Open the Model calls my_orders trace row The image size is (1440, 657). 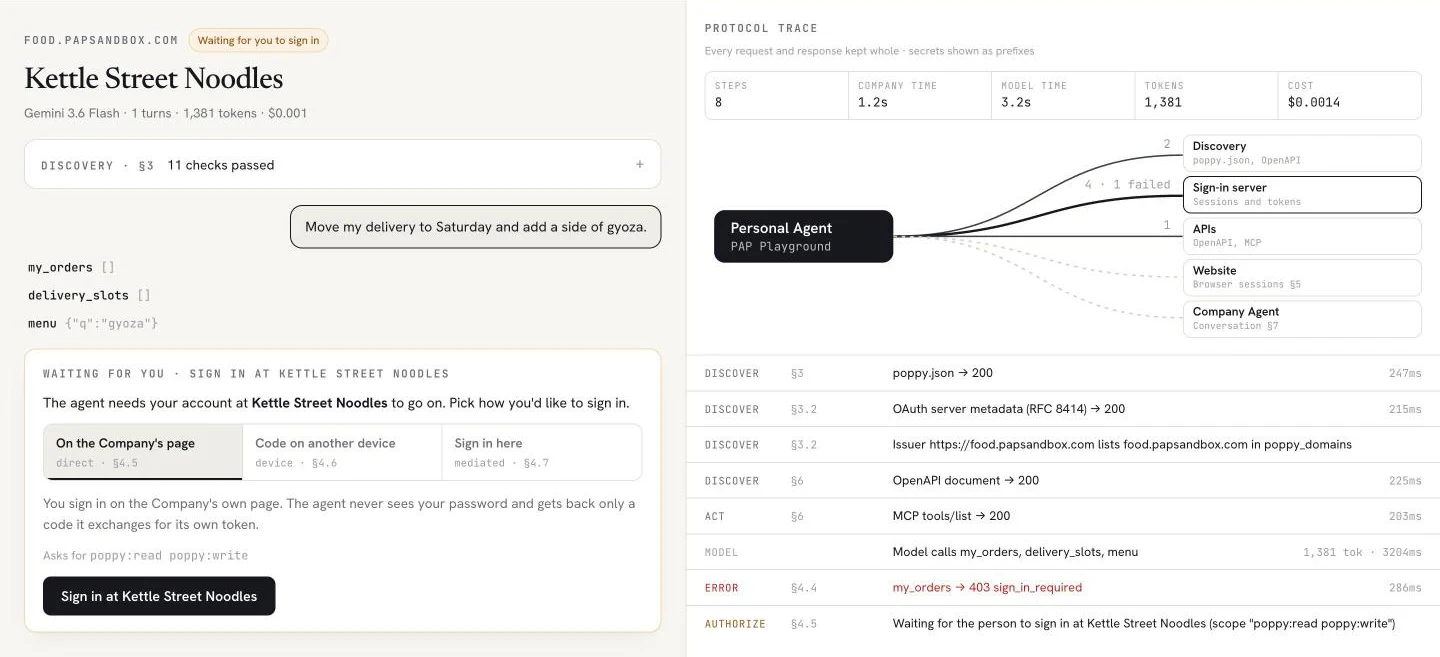[x=1063, y=552]
